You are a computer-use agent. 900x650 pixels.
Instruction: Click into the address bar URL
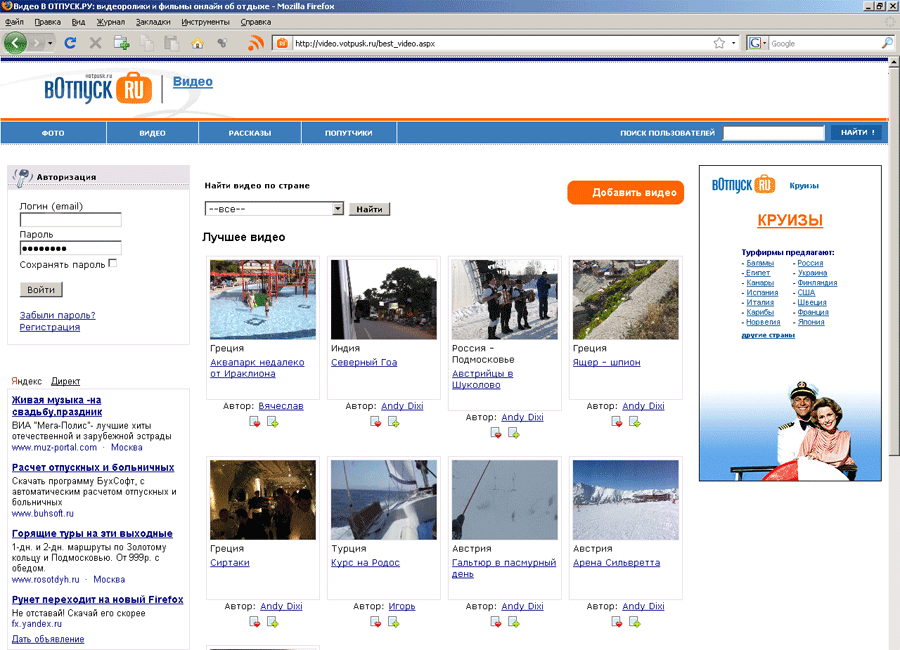pyautogui.click(x=499, y=43)
